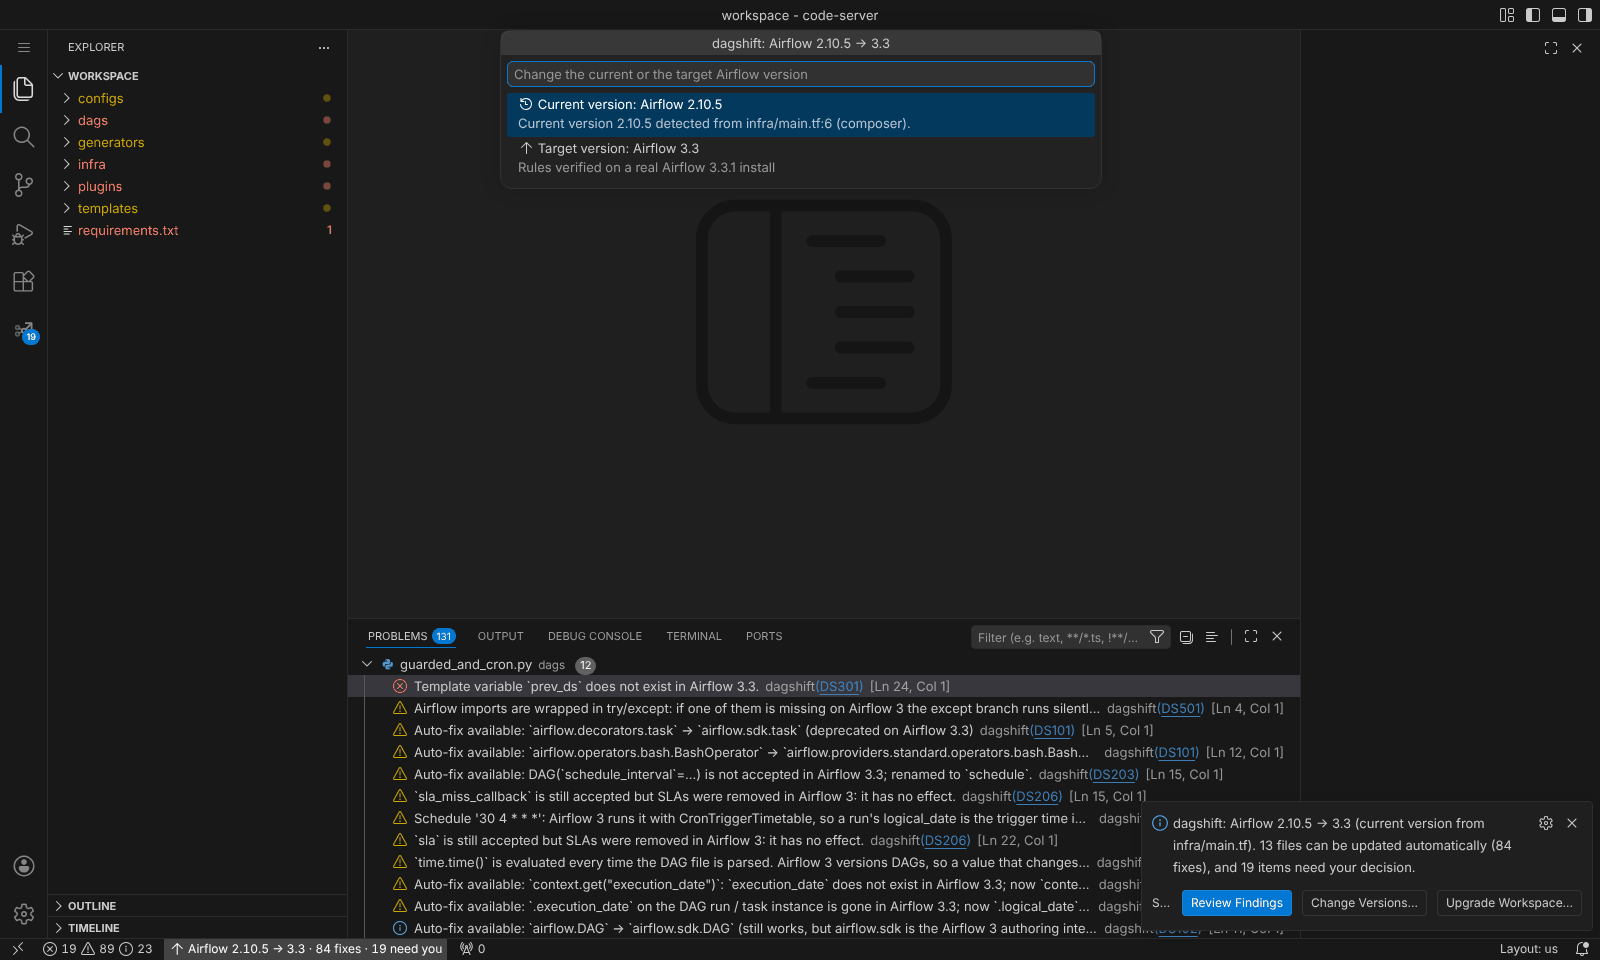Viewport: 1600px width, 960px height.
Task: Click the Change Versions... button
Action: [x=1364, y=903]
